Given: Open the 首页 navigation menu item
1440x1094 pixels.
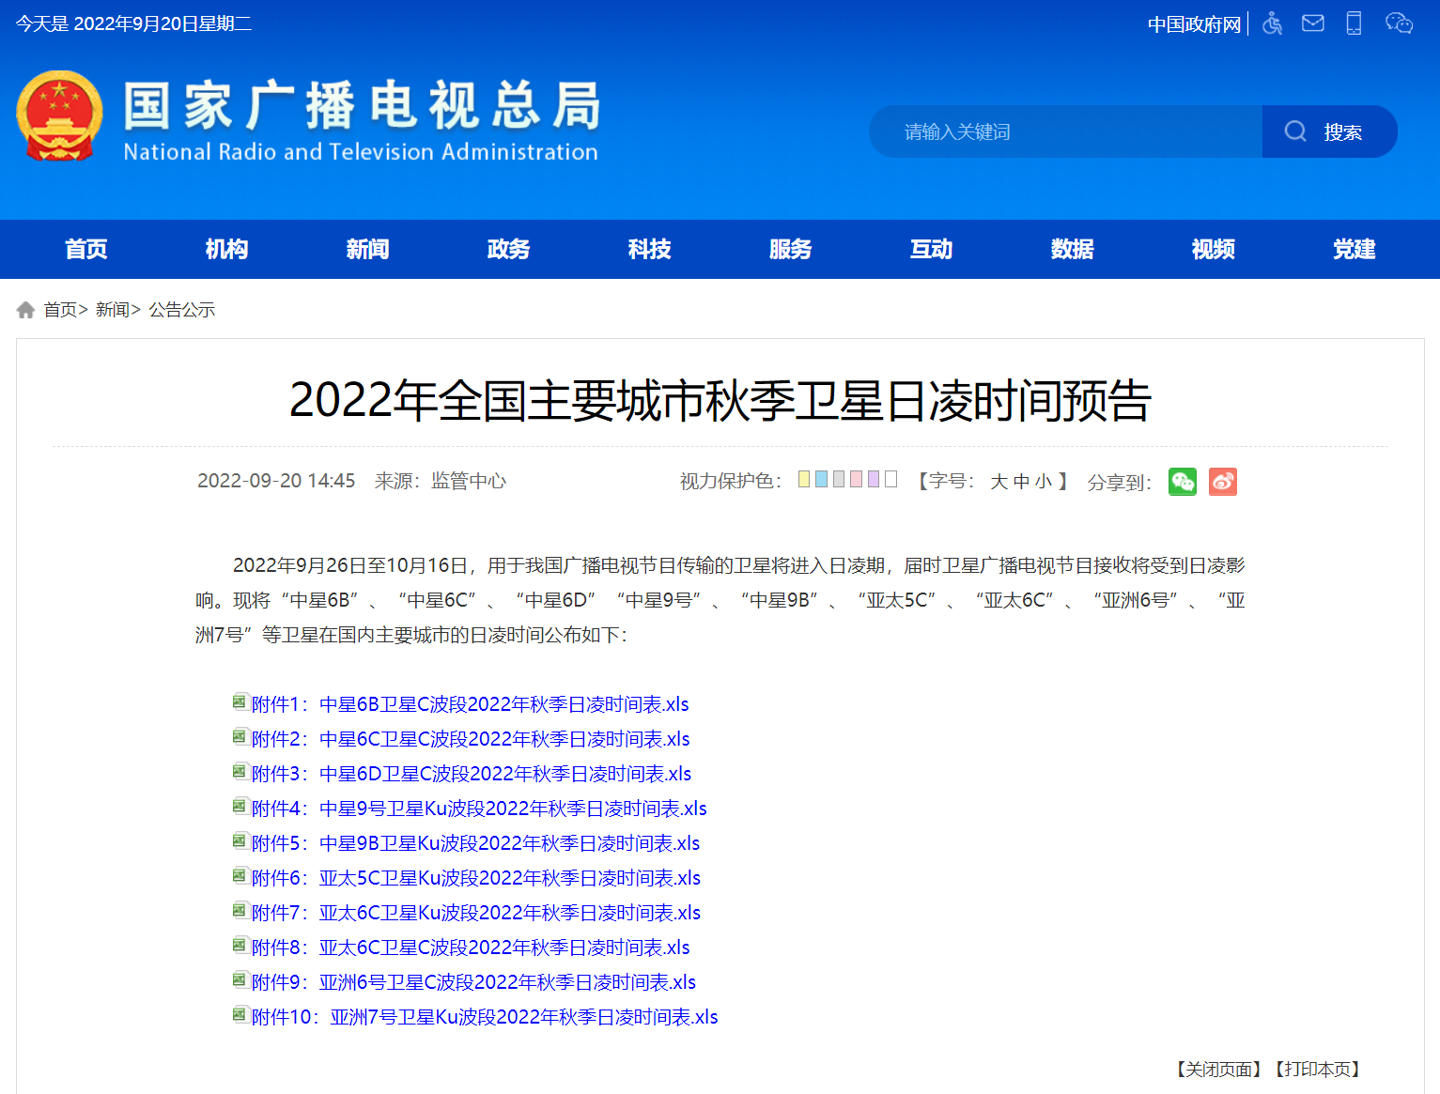Looking at the screenshot, I should pos(86,249).
